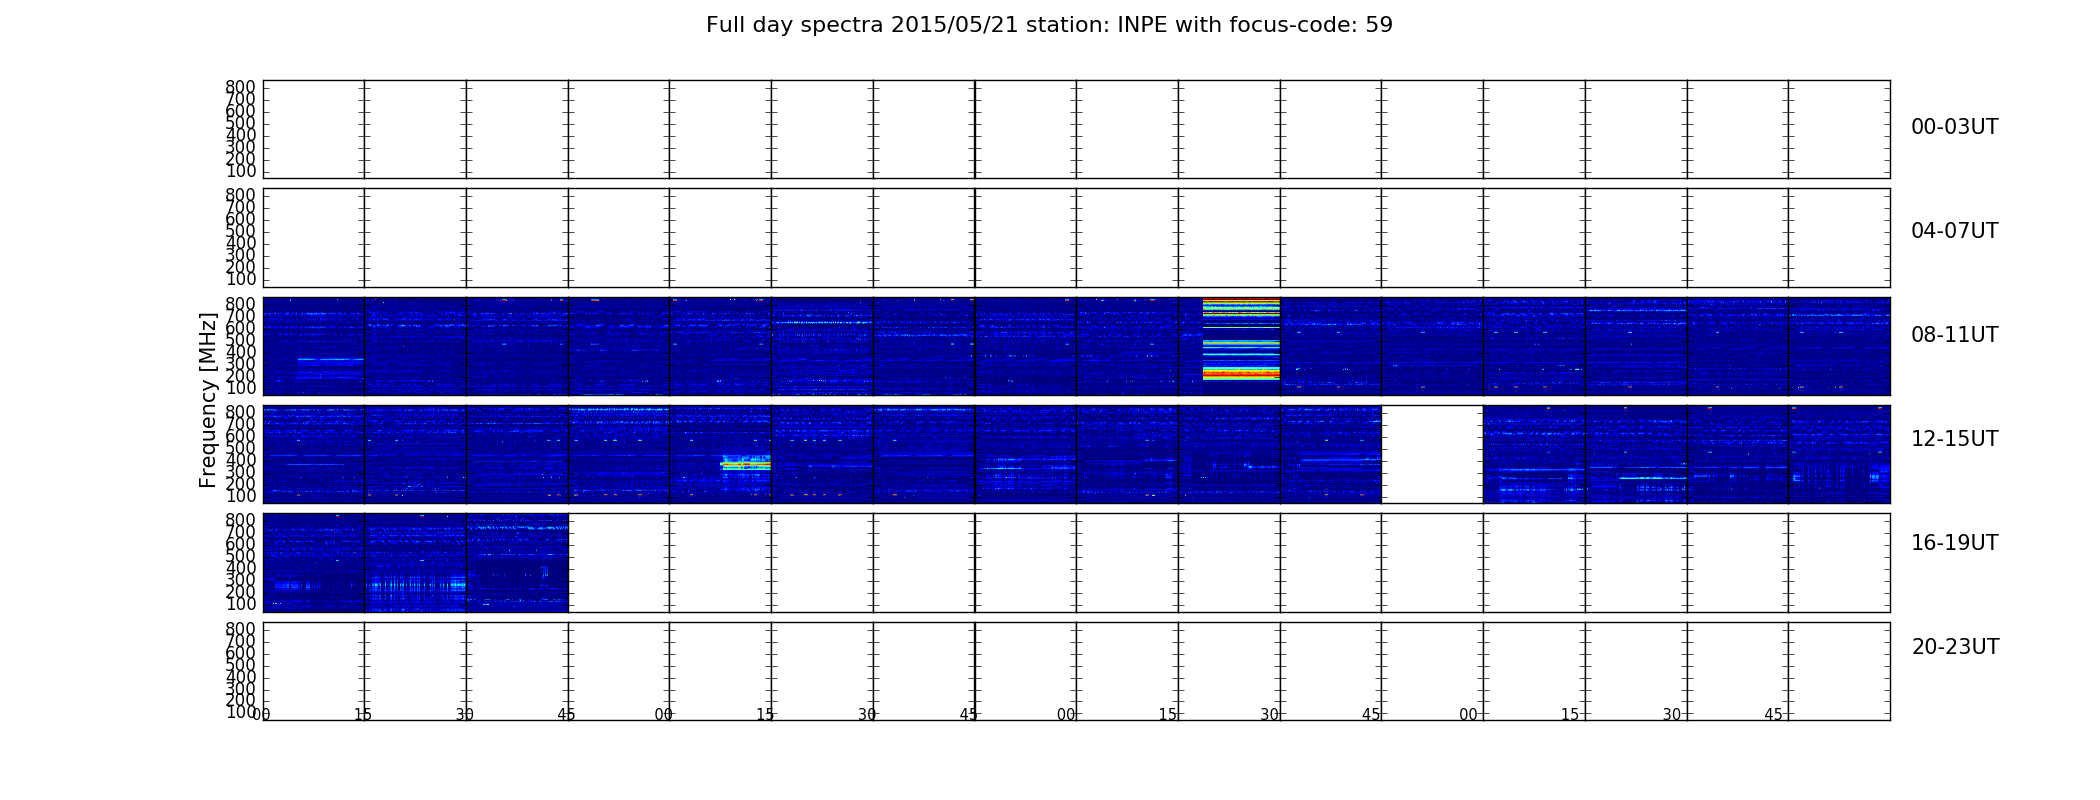2100x800 pixels.
Task: Select the '12-15UT' row label
Action: 1955,439
